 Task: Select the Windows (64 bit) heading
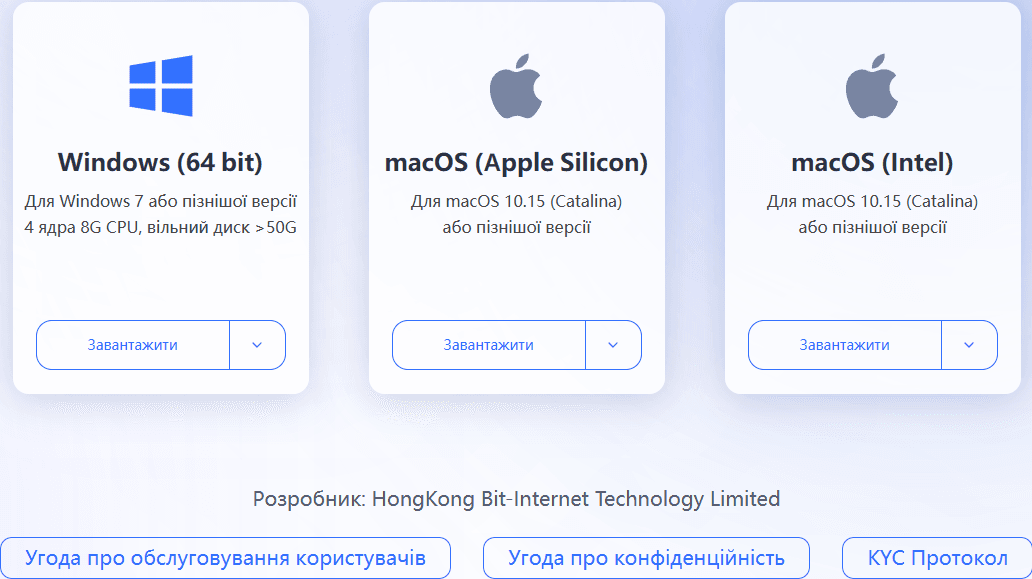tap(160, 162)
